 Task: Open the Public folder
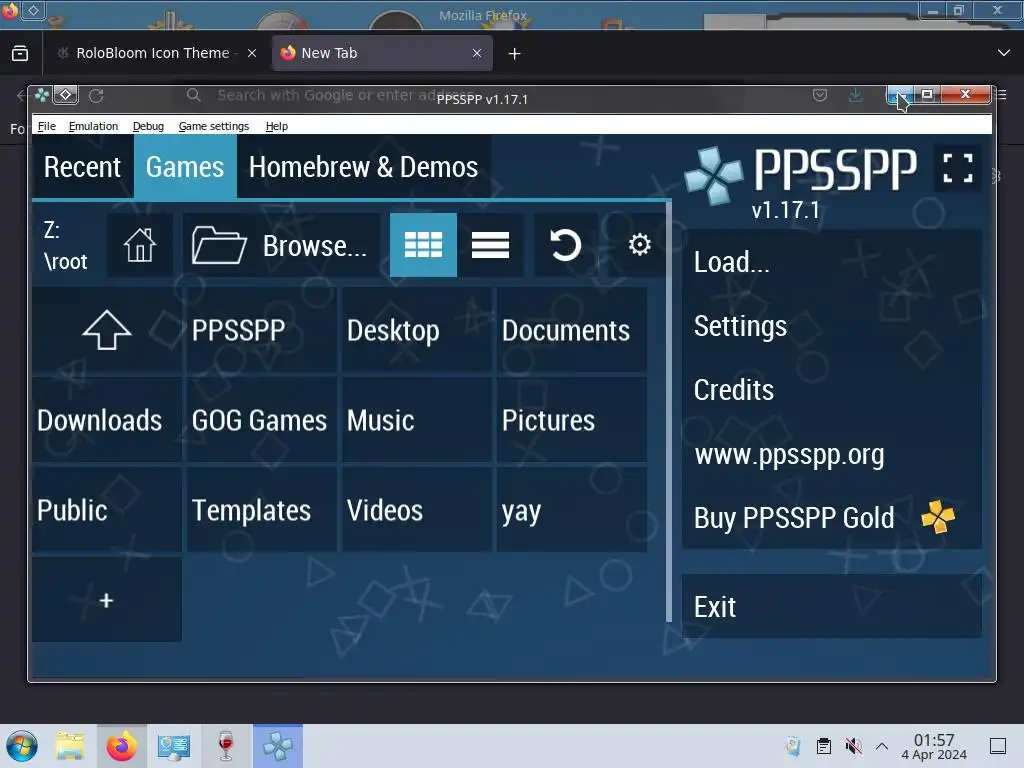107,510
